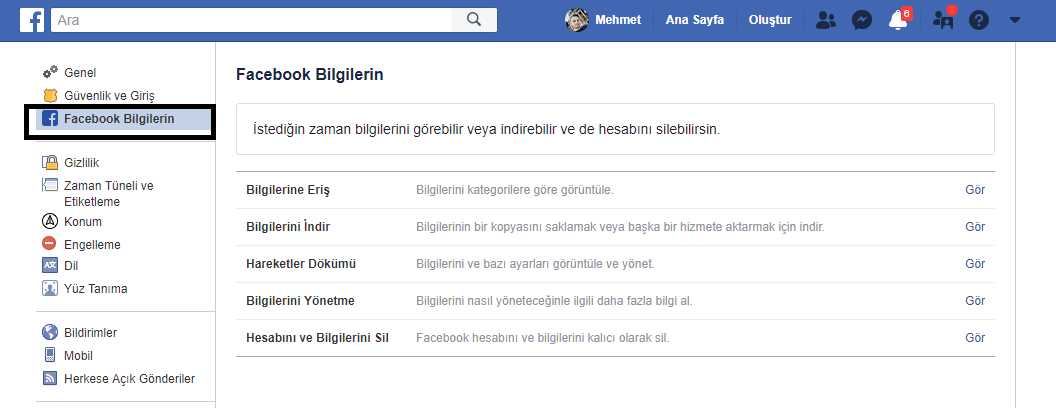Click 'Bilgilerini kategorilere göre görüntüle.' description

point(515,190)
